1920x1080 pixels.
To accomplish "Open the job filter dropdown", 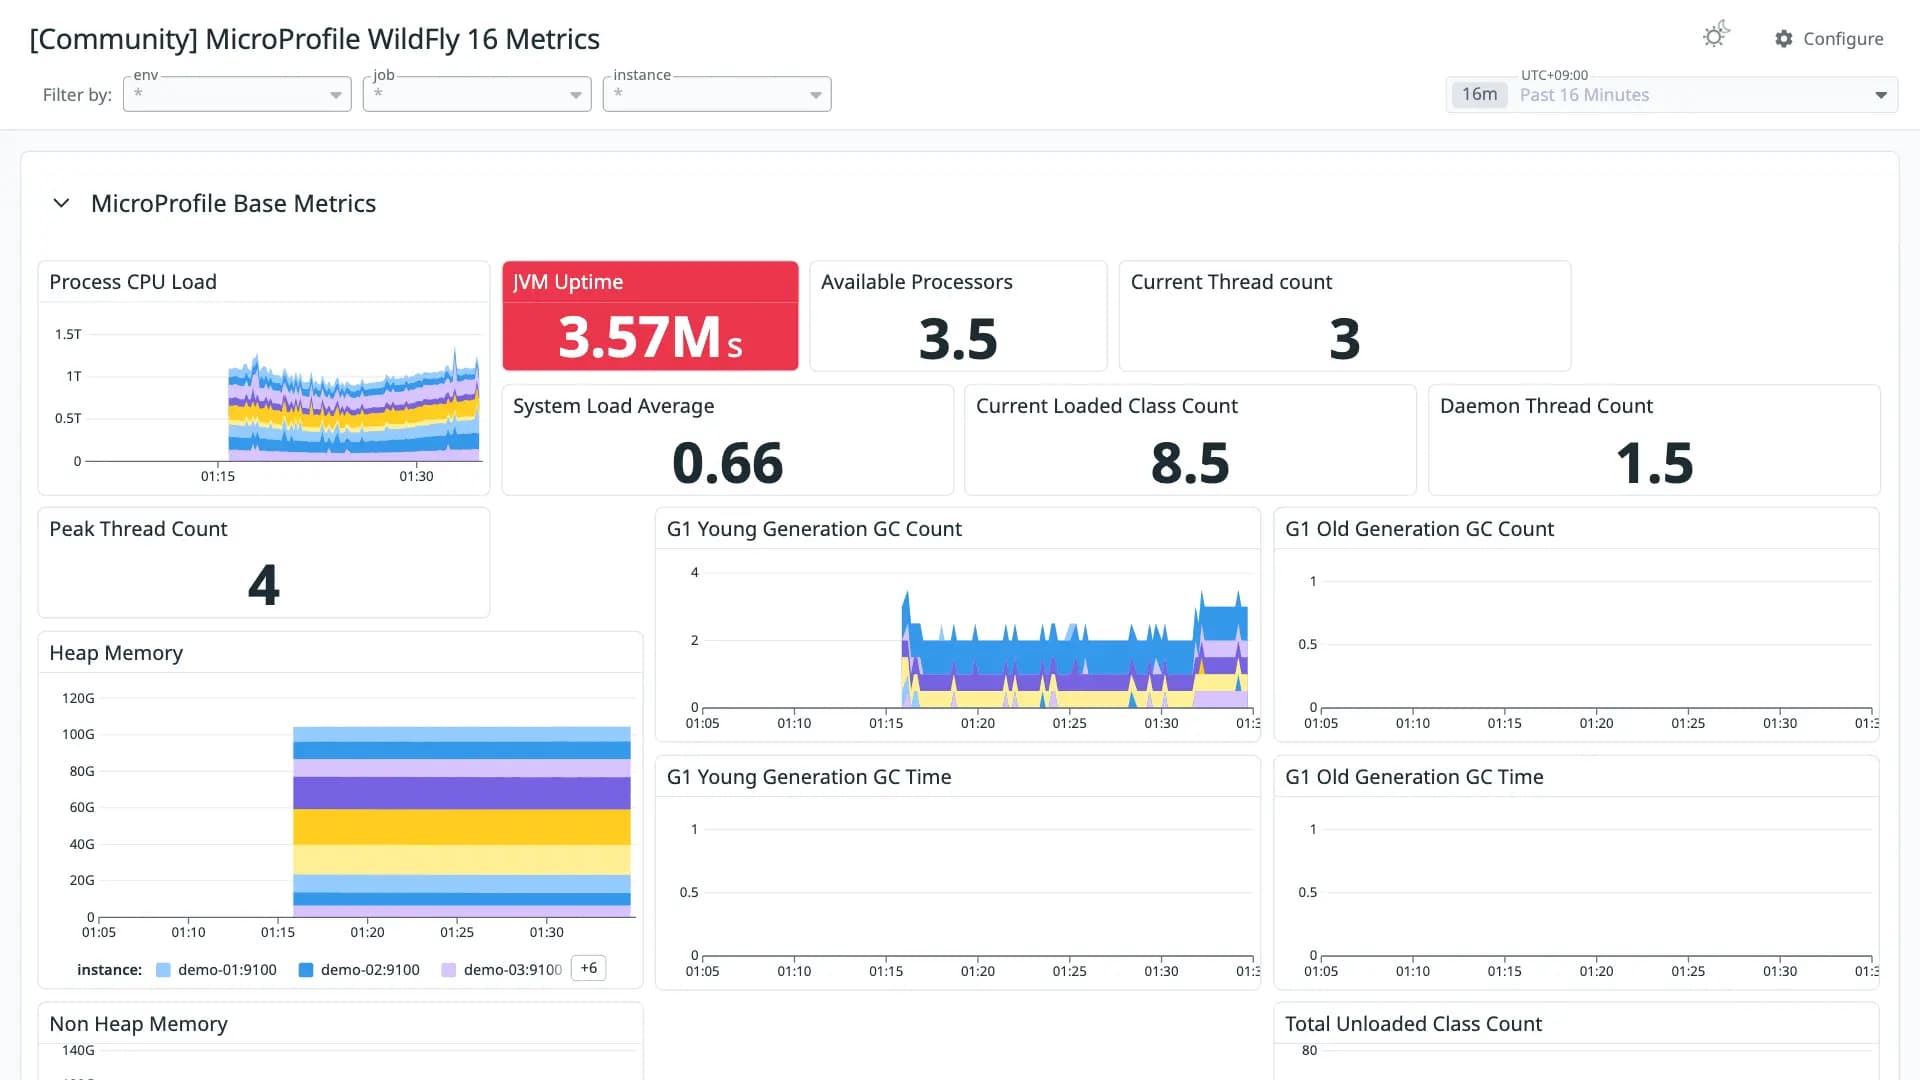I will [x=477, y=94].
